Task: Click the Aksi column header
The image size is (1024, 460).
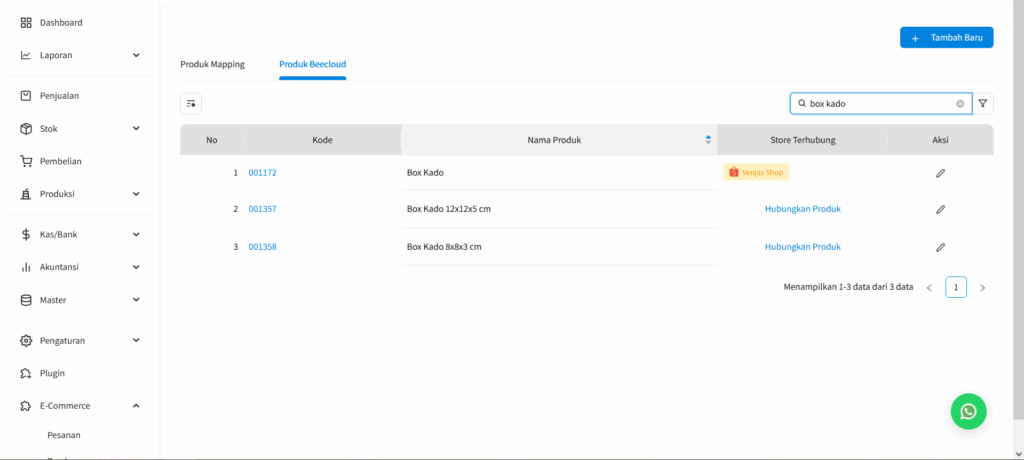Action: point(940,140)
